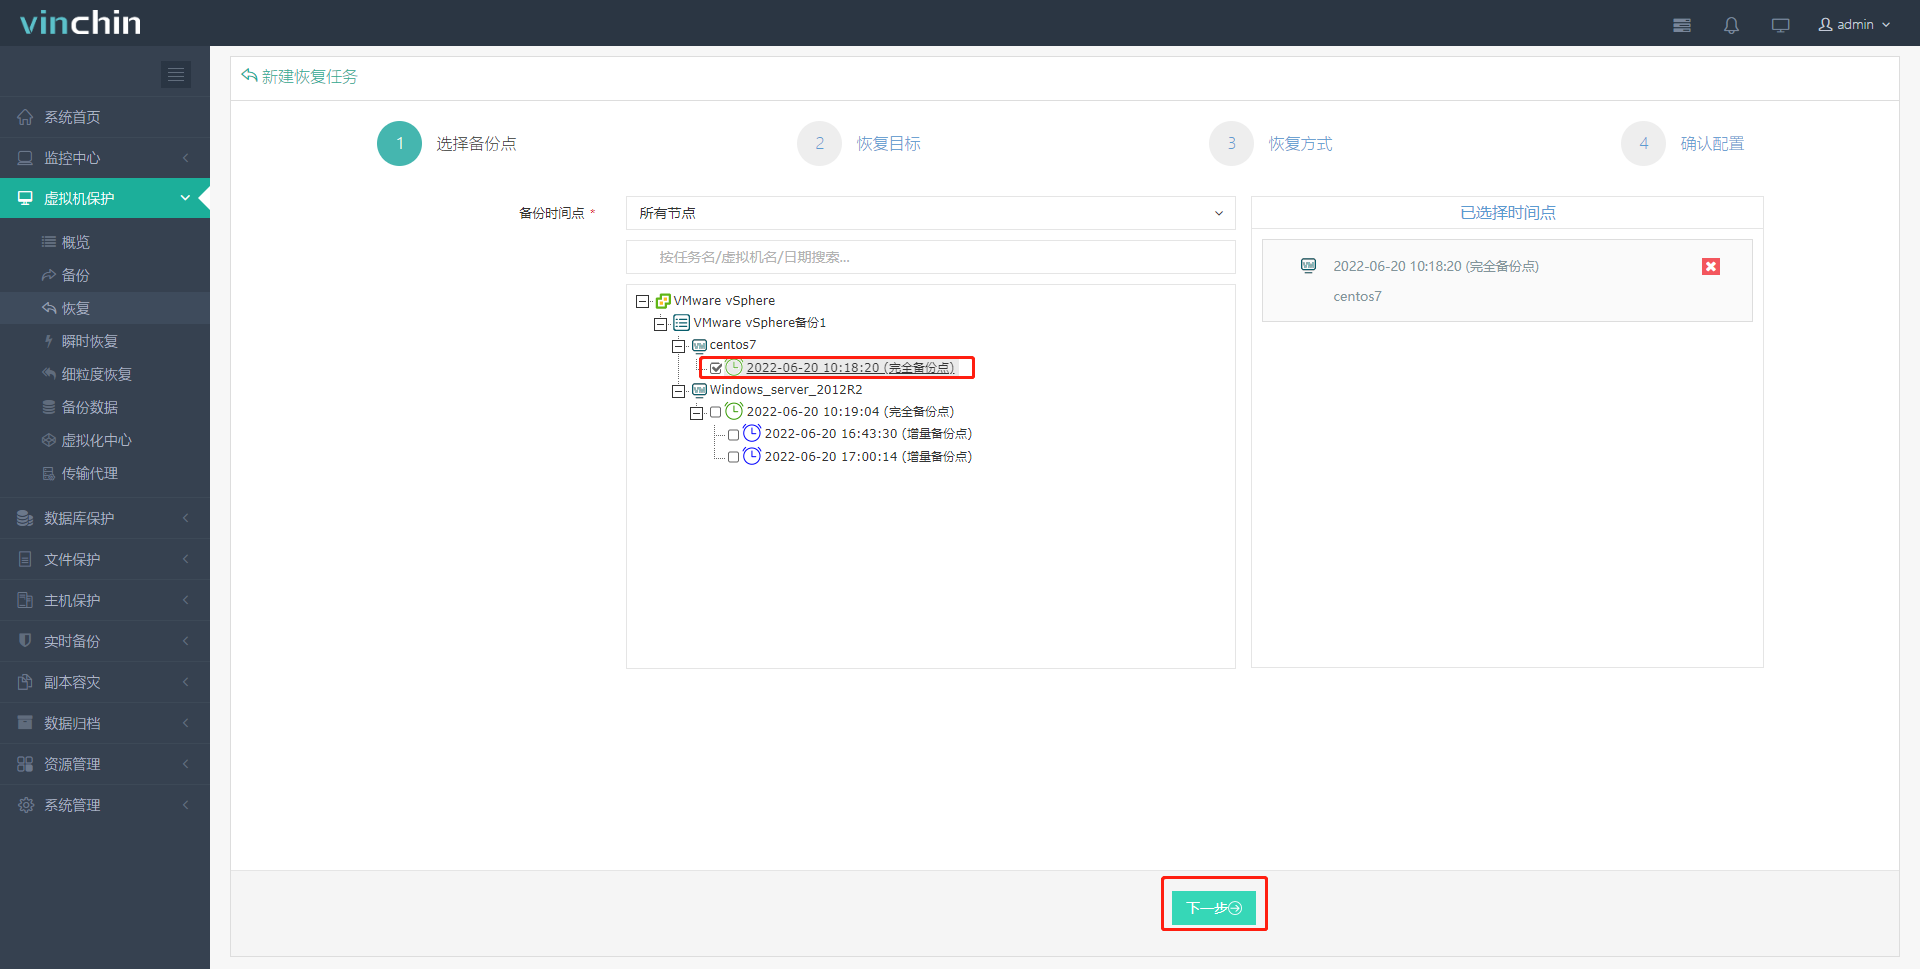
Task: Check the 2022-06-20 10:19:04 full backup checkbox
Action: coord(715,412)
